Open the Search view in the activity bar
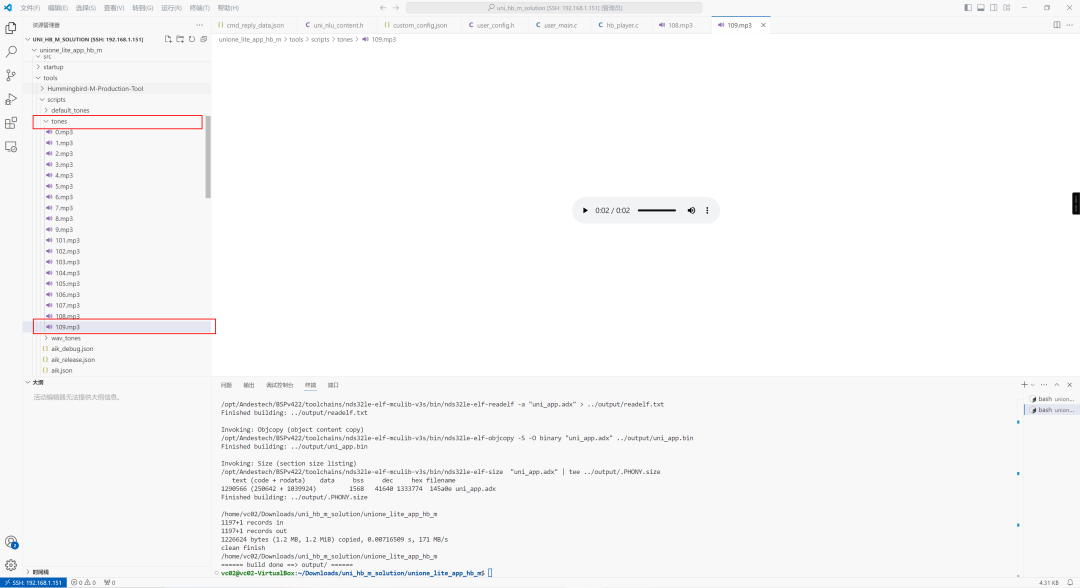This screenshot has height=588, width=1080. [11, 52]
